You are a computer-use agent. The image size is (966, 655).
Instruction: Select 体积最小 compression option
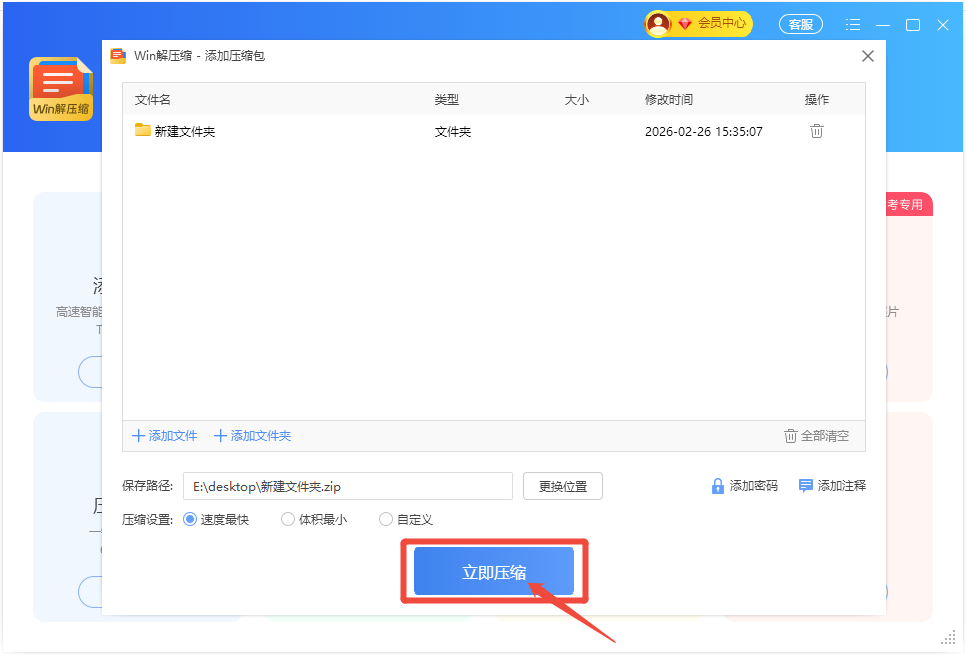[x=288, y=519]
